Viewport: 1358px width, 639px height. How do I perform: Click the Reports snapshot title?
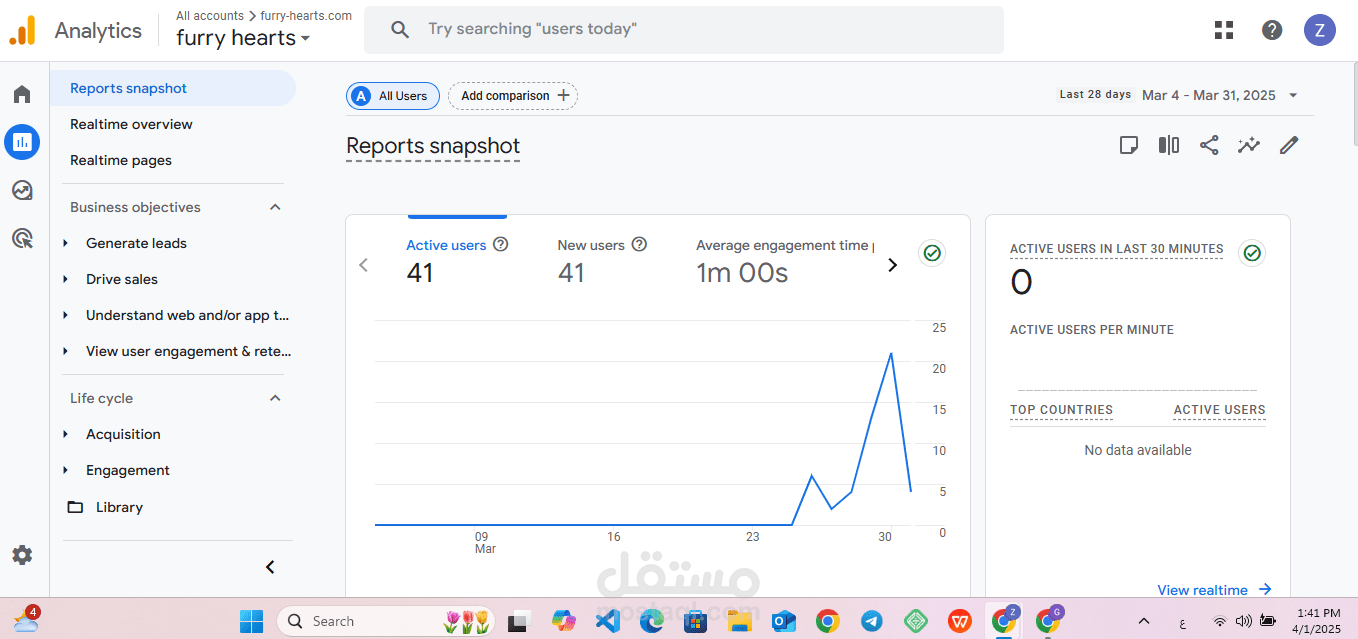coord(433,146)
